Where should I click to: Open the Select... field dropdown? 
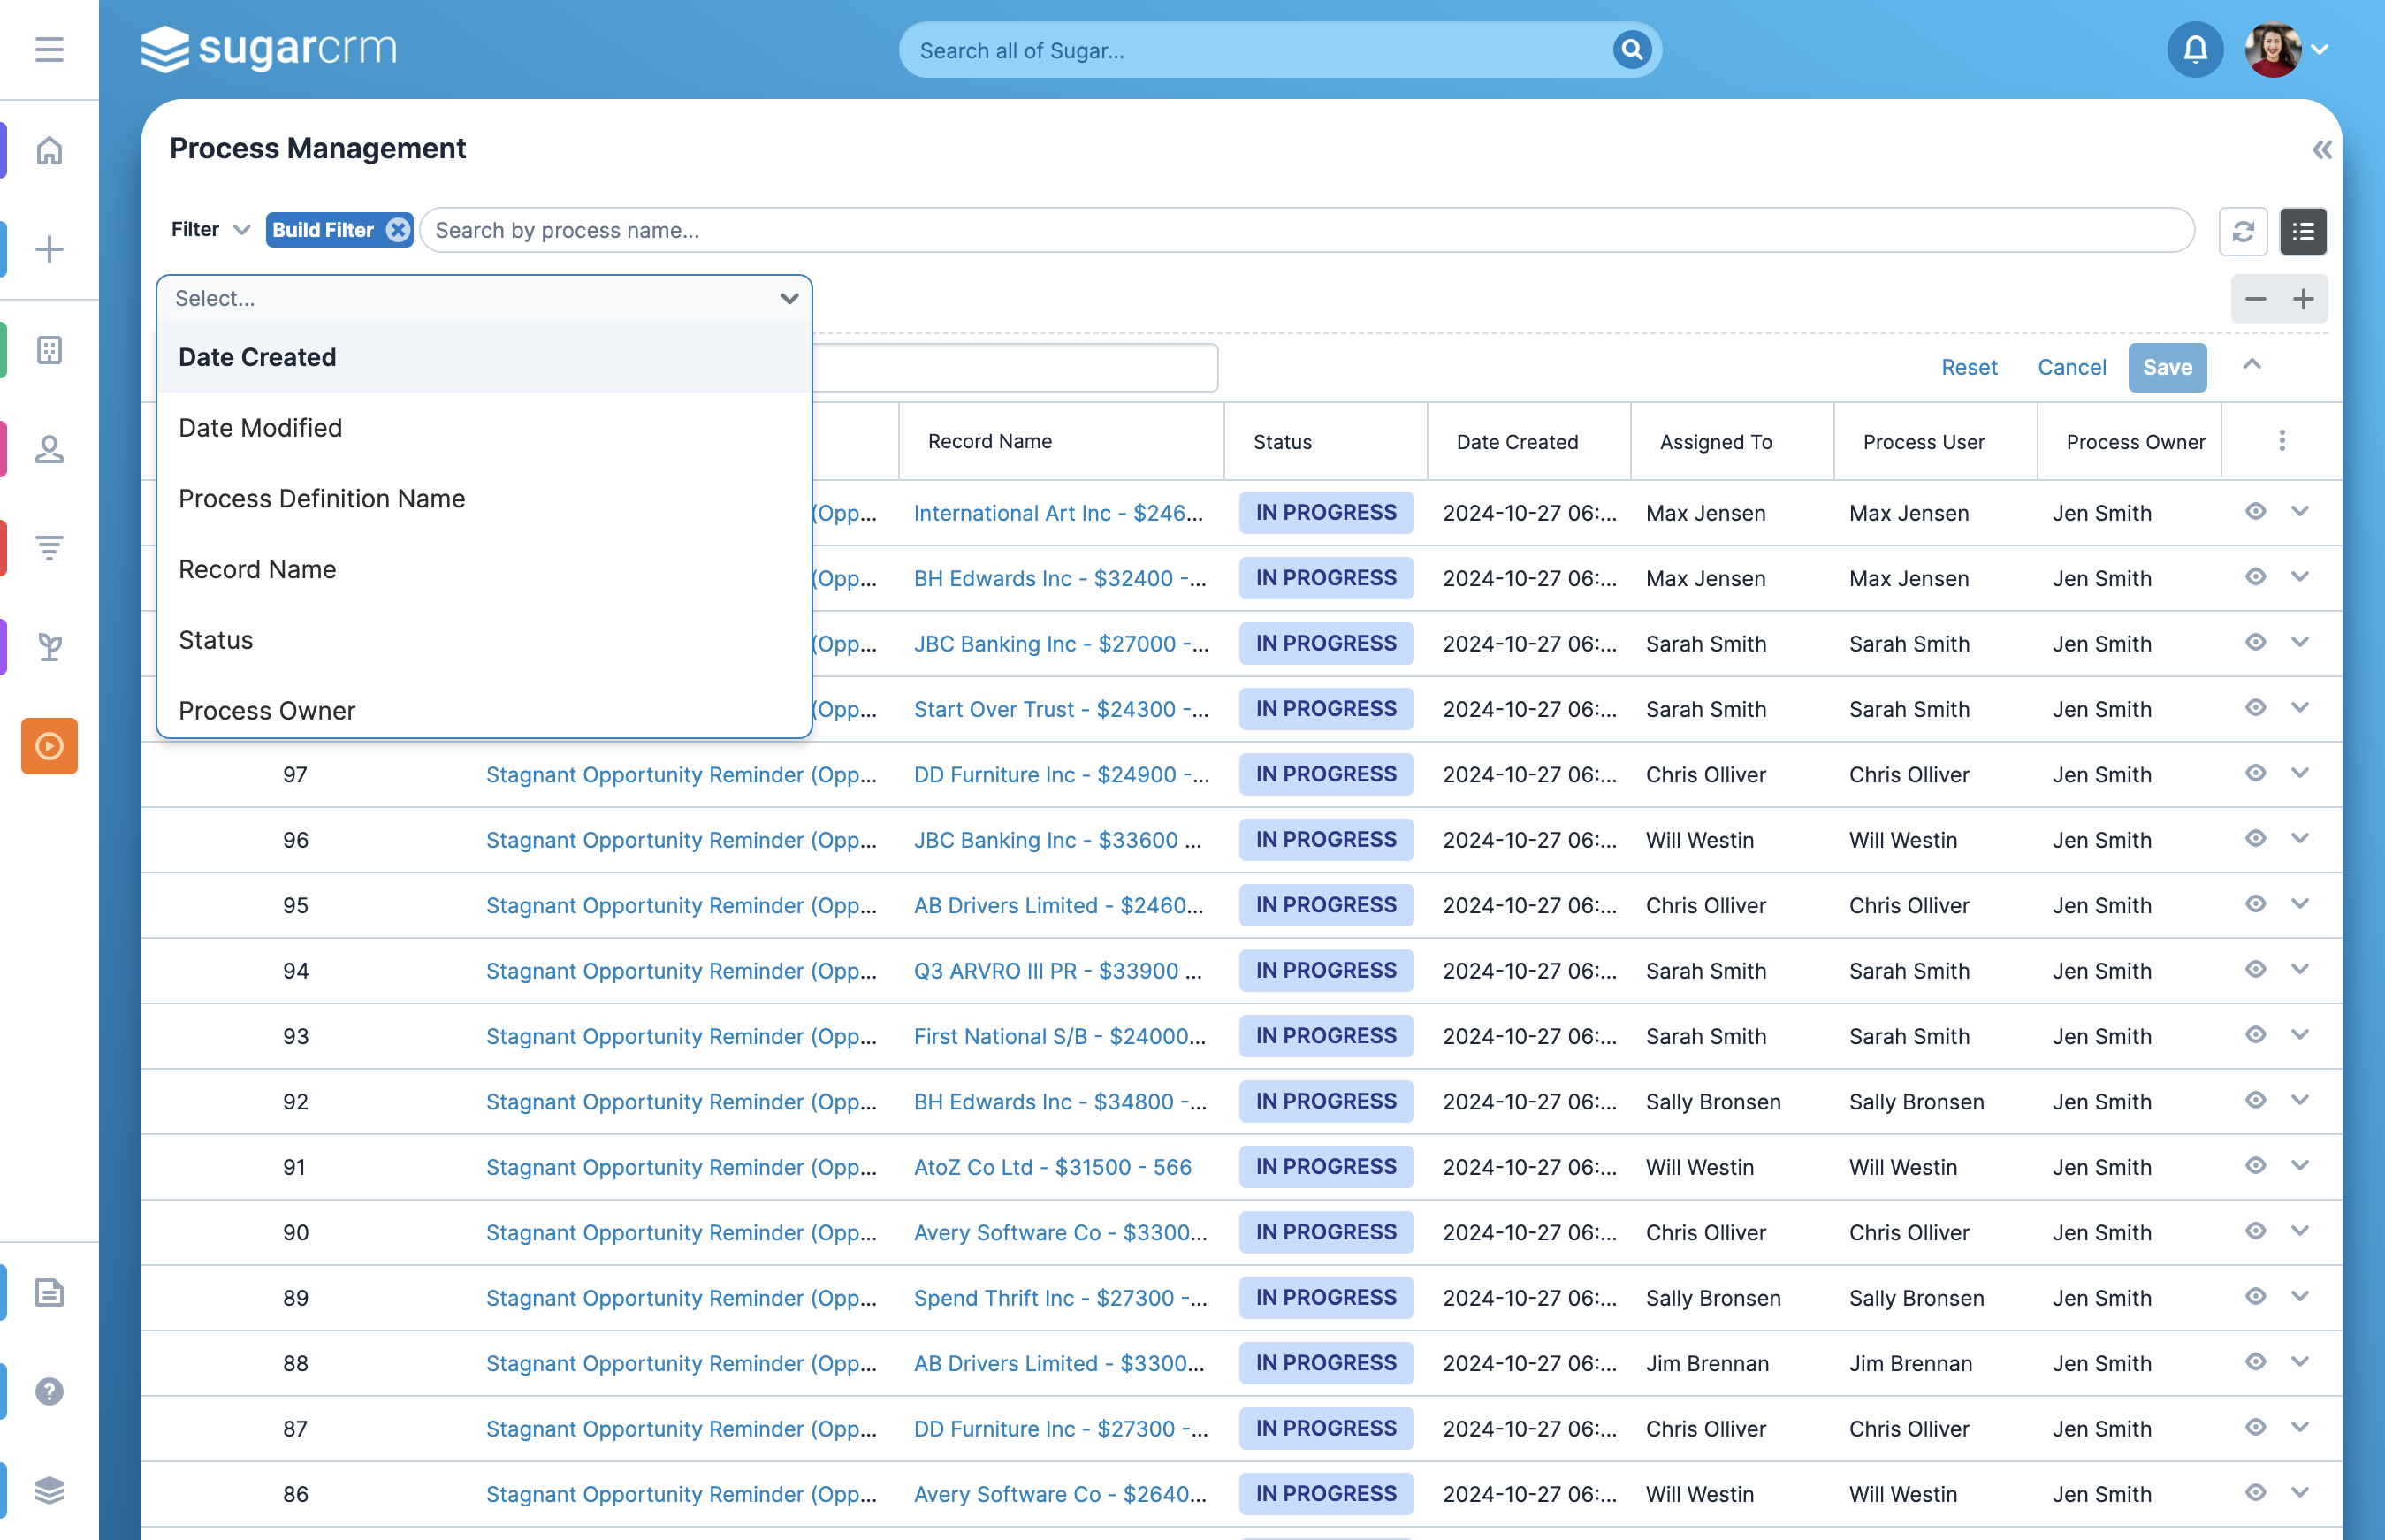coord(484,298)
